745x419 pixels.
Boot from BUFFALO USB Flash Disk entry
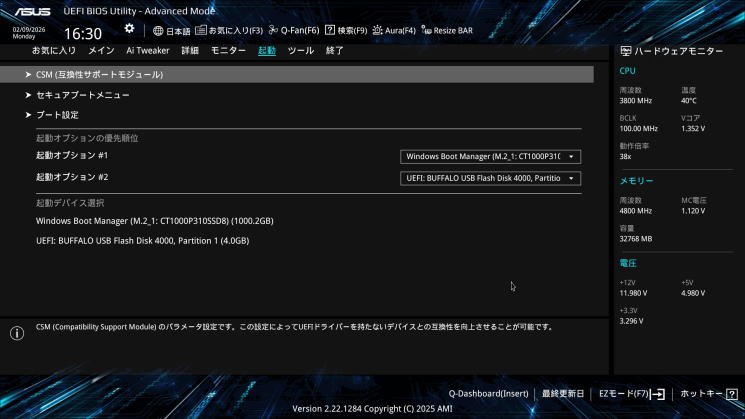142,241
